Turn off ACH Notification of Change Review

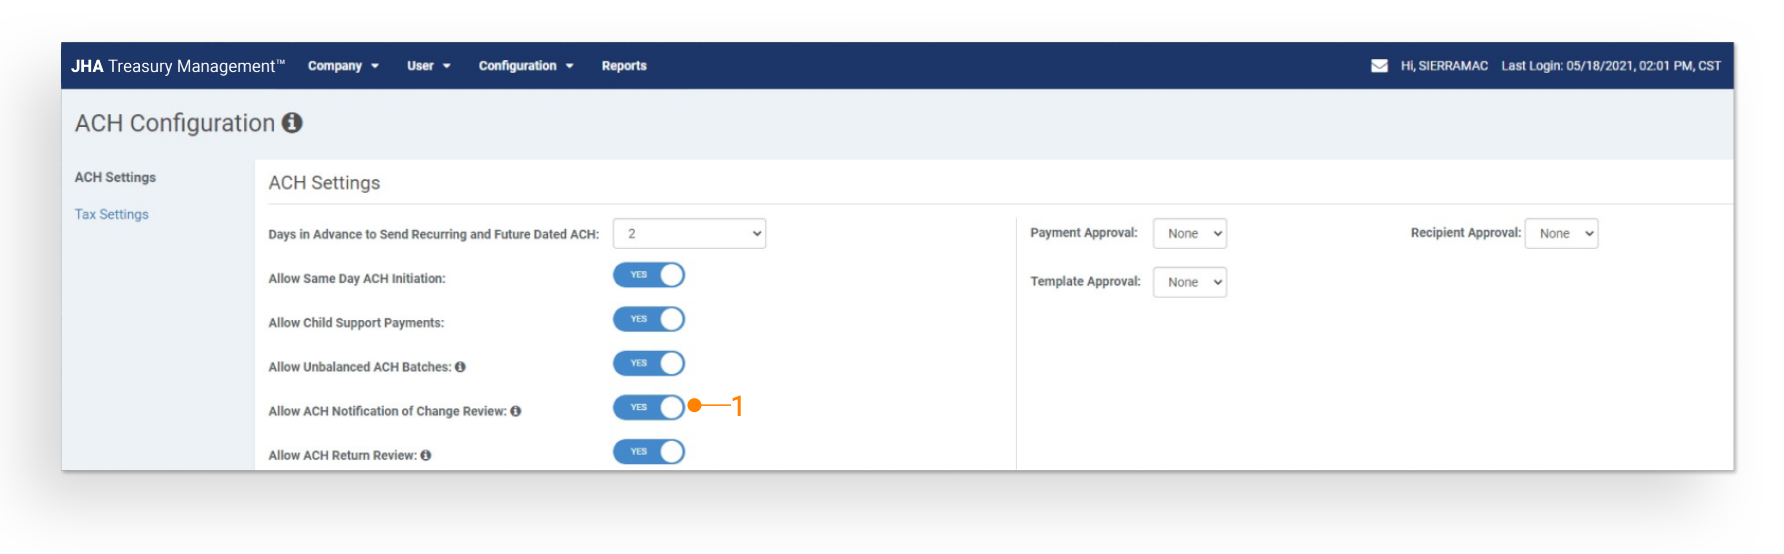click(649, 407)
